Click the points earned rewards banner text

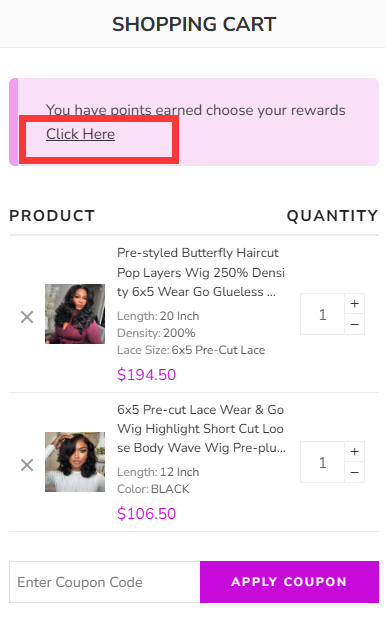pyautogui.click(x=196, y=110)
